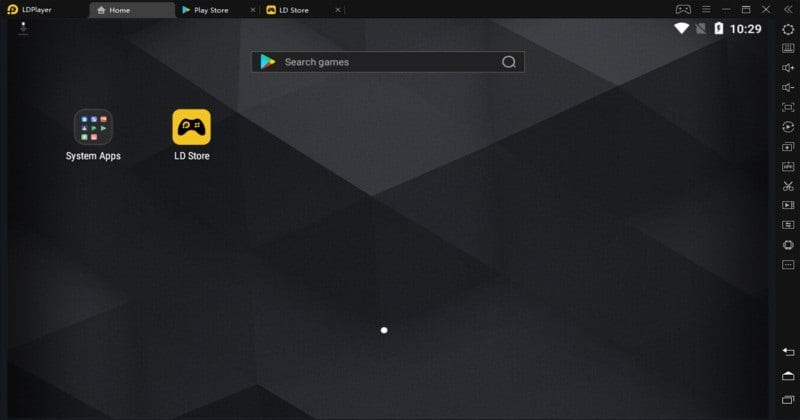Click the 10:29 clock
Image resolution: width=800 pixels, height=420 pixels.
745,29
